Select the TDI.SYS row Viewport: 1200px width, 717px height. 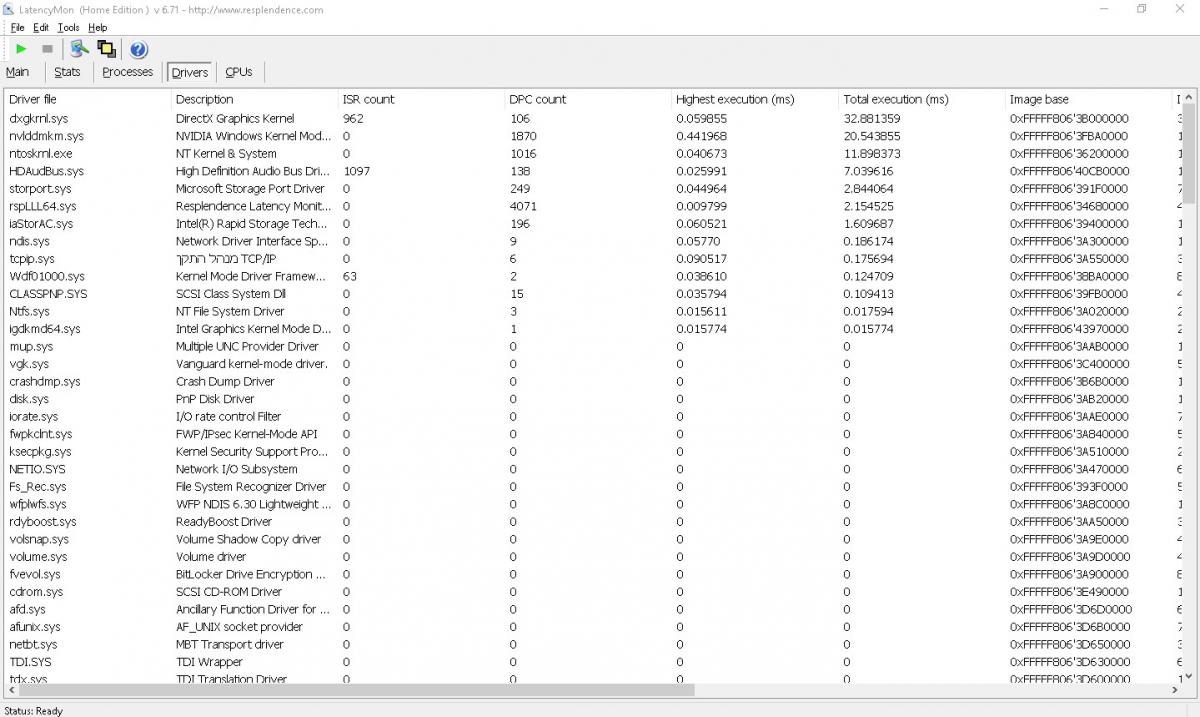coord(592,661)
